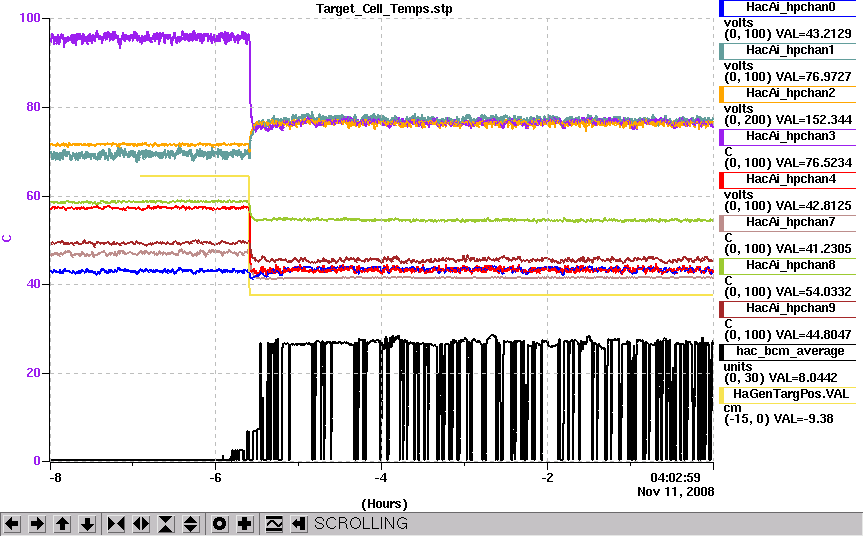Click the x-axis tick label -4

pyautogui.click(x=381, y=478)
